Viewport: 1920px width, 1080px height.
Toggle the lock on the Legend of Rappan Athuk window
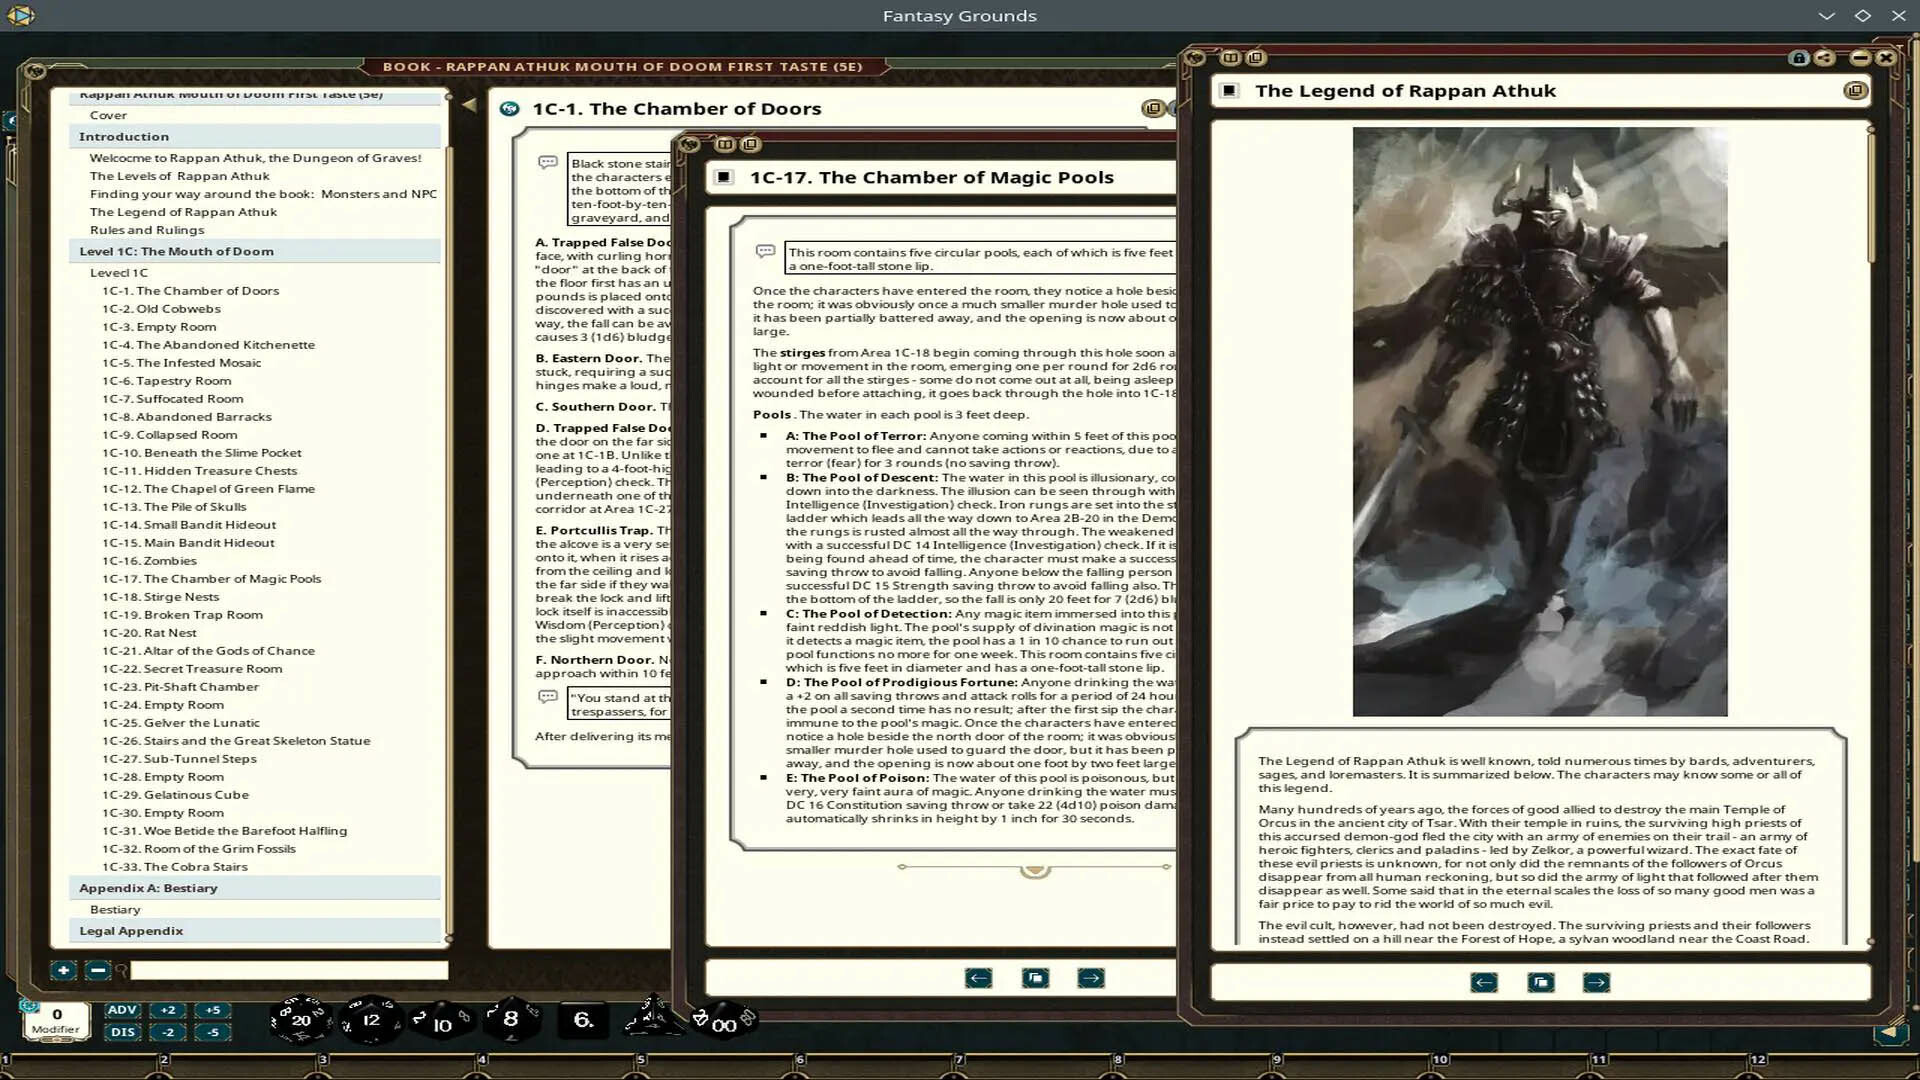1796,58
